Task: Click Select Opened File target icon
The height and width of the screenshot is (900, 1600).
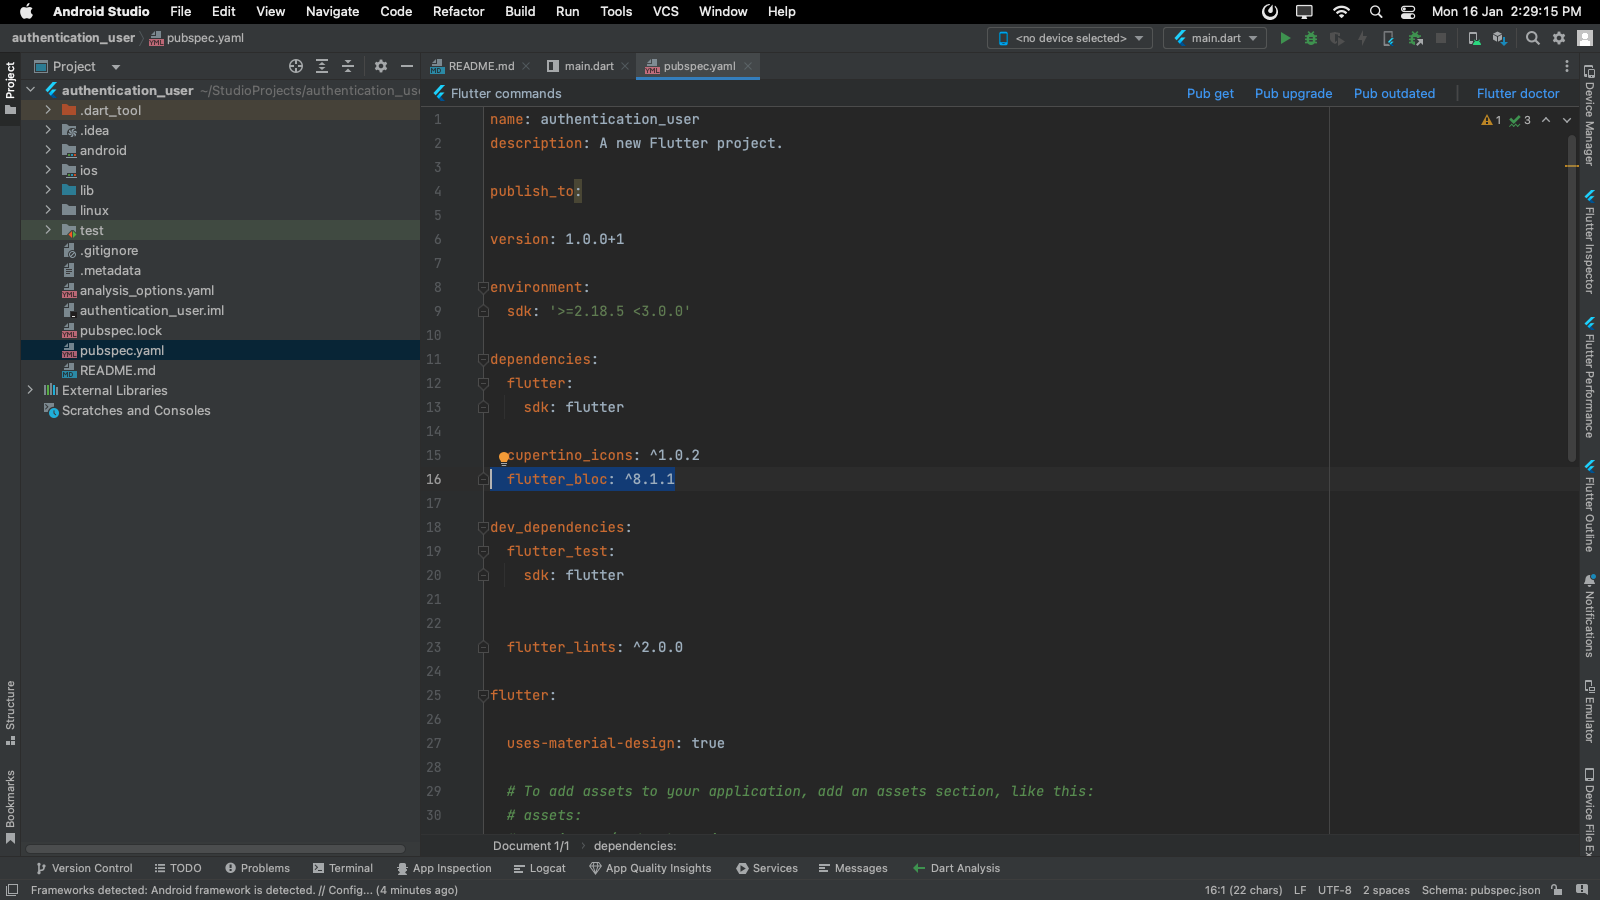Action: click(x=296, y=66)
